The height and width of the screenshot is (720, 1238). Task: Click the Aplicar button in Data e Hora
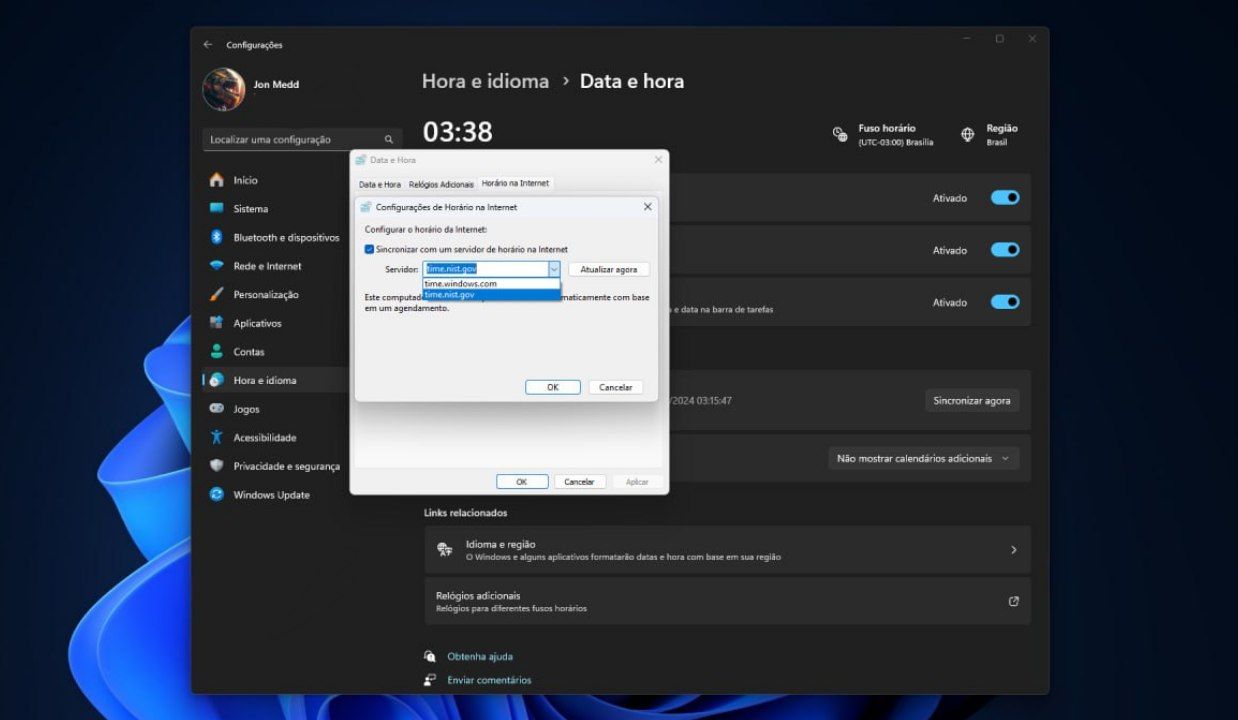point(638,482)
